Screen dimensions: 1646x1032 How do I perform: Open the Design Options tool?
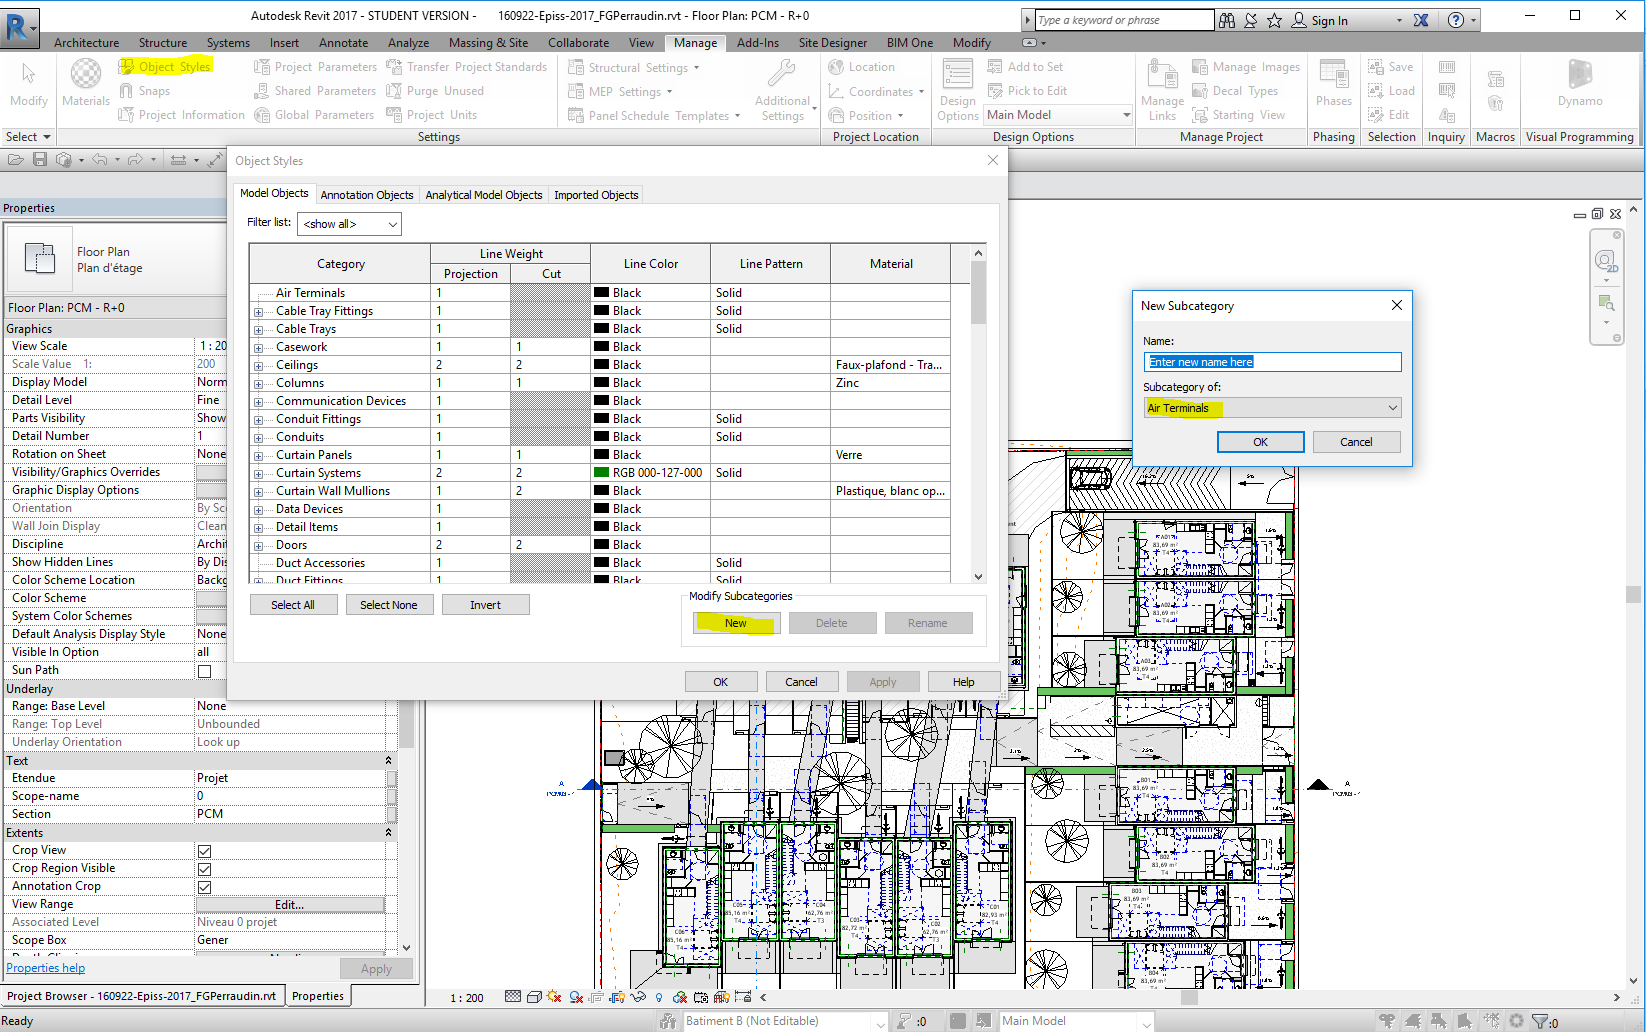pos(957,85)
